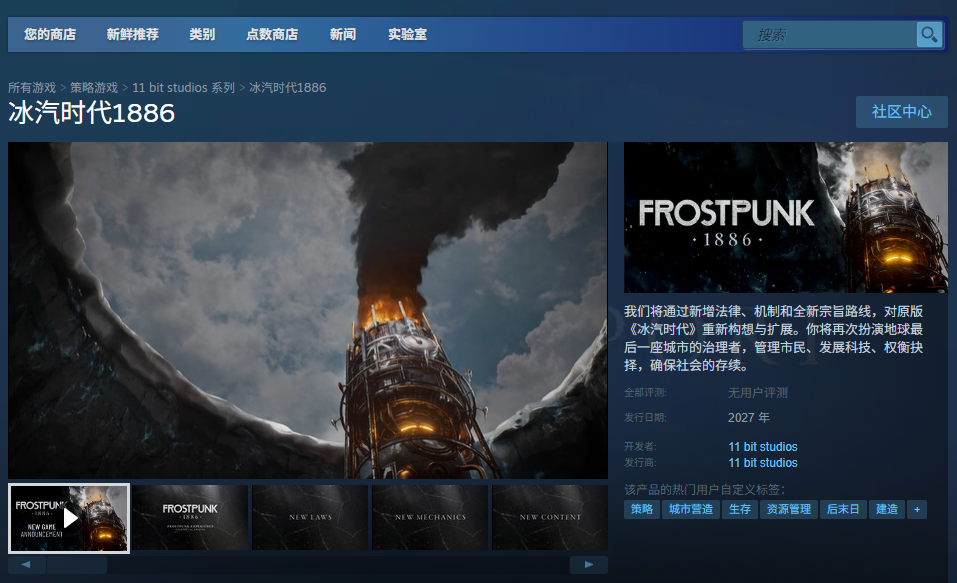Screen dimensions: 957x583
Task: Click the 无用户评测 review text
Action: 757,393
